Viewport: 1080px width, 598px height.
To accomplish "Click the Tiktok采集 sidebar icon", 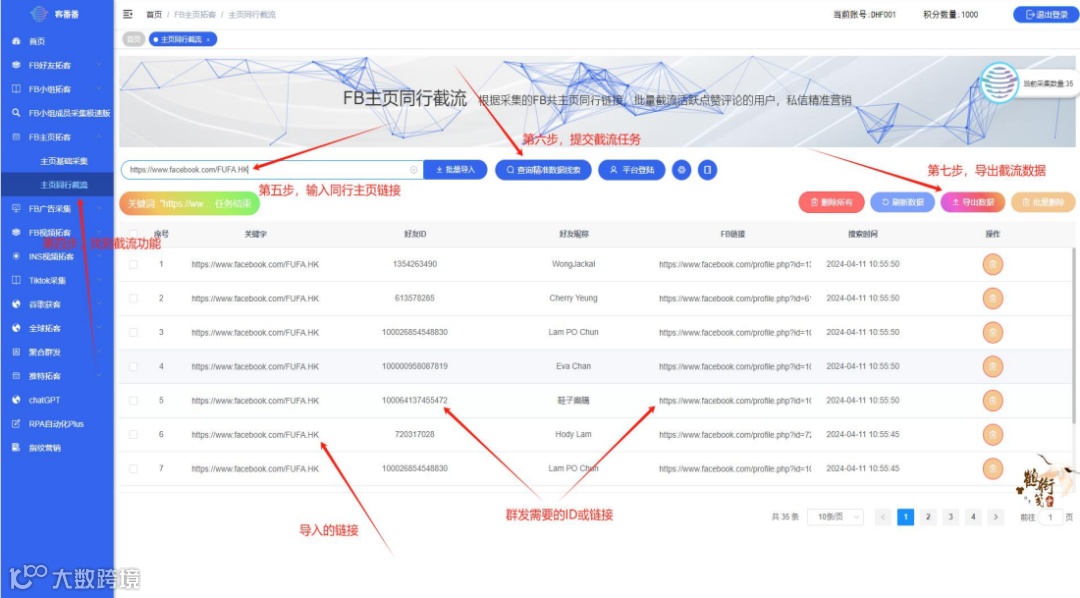I will tap(16, 280).
